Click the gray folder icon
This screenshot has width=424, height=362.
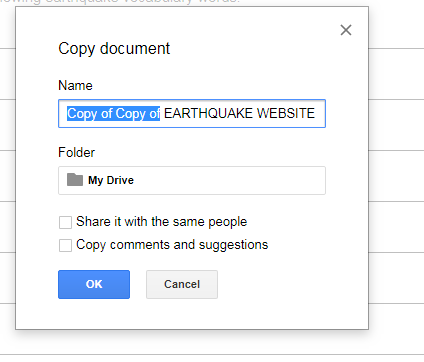point(75,180)
